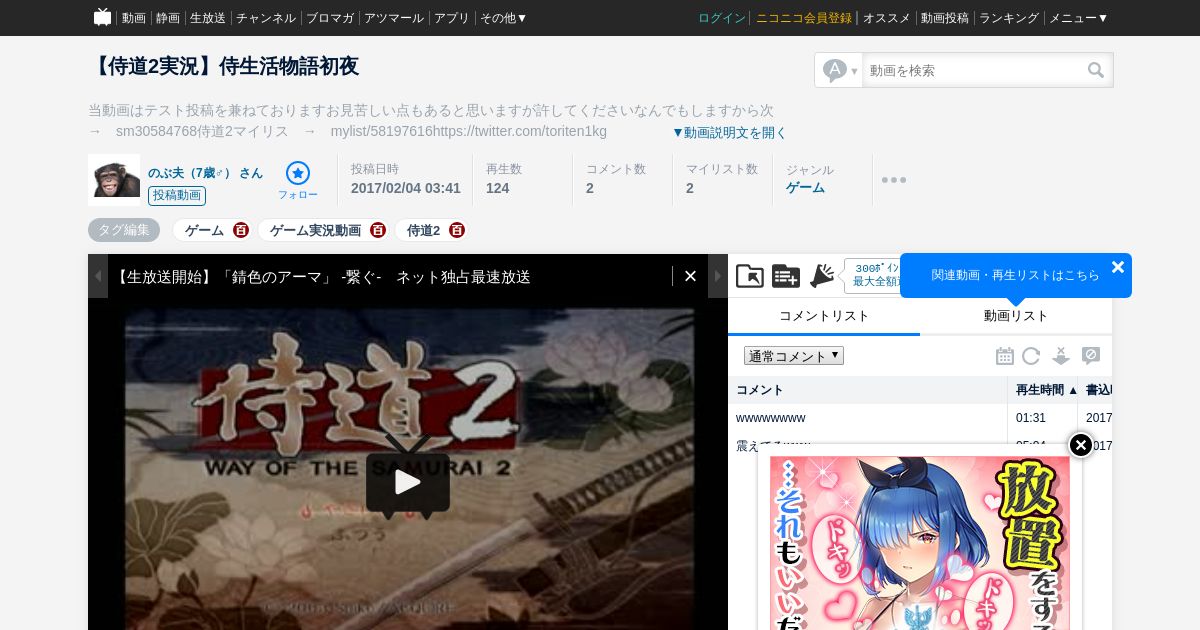Expand the その他▼ dropdown menu
Screen dimensions: 1200x630
pos(504,18)
